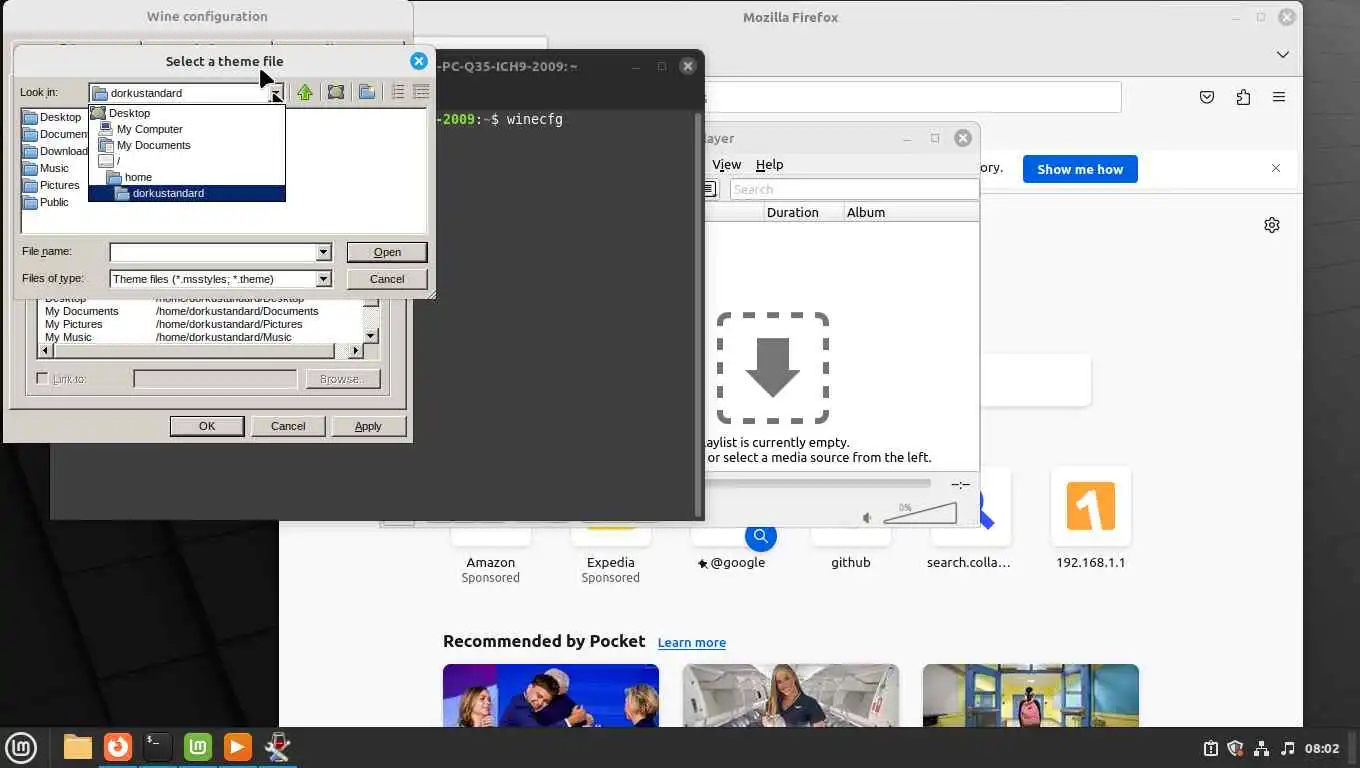Screen dimensions: 1360x768
Task: Select My Documents row in Wine folders list
Action: click(200, 311)
